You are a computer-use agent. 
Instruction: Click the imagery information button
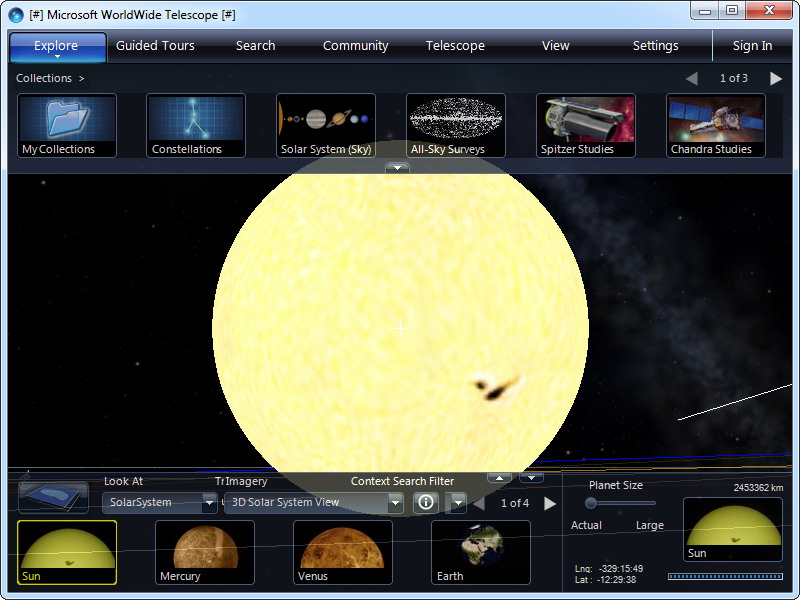426,503
